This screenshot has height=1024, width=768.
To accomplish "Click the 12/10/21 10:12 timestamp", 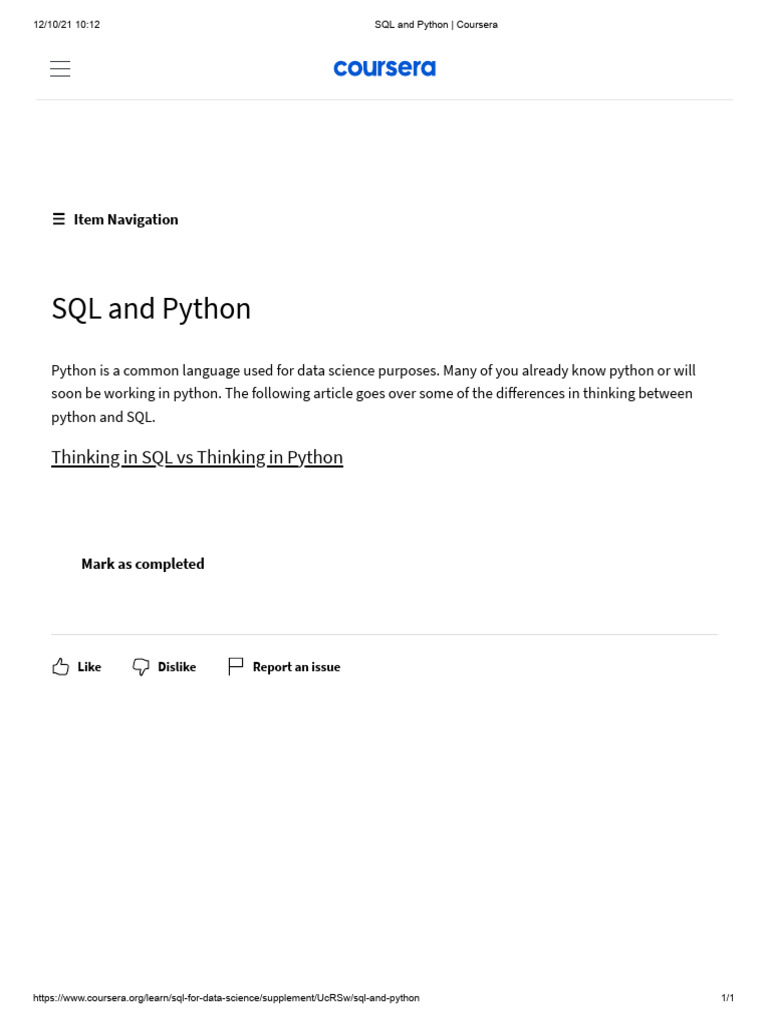I will pos(66,25).
